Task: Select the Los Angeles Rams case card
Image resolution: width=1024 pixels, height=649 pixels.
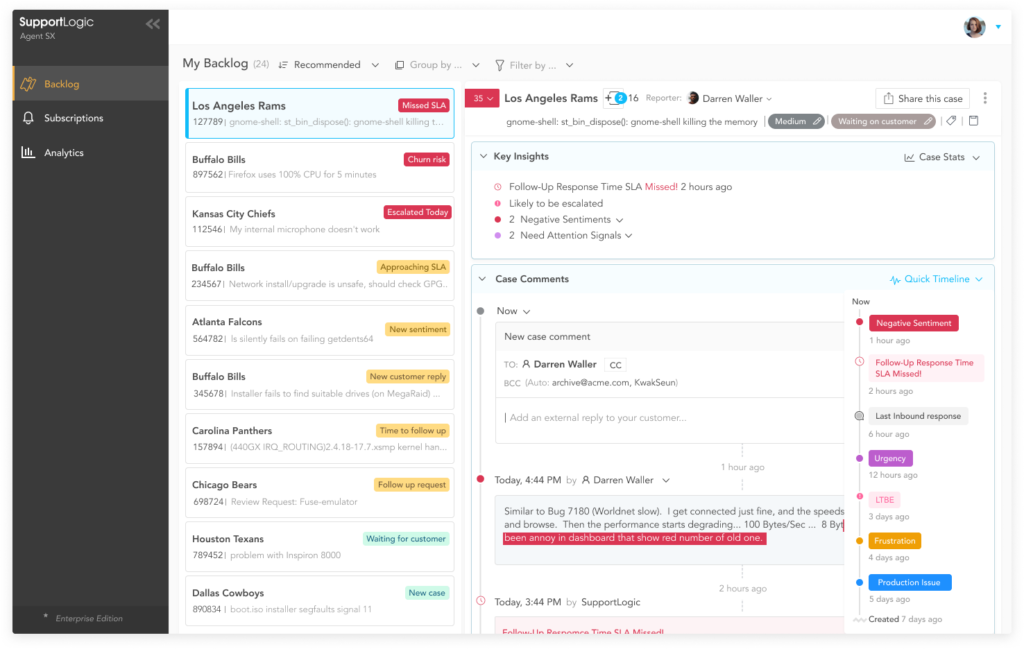Action: pos(319,114)
